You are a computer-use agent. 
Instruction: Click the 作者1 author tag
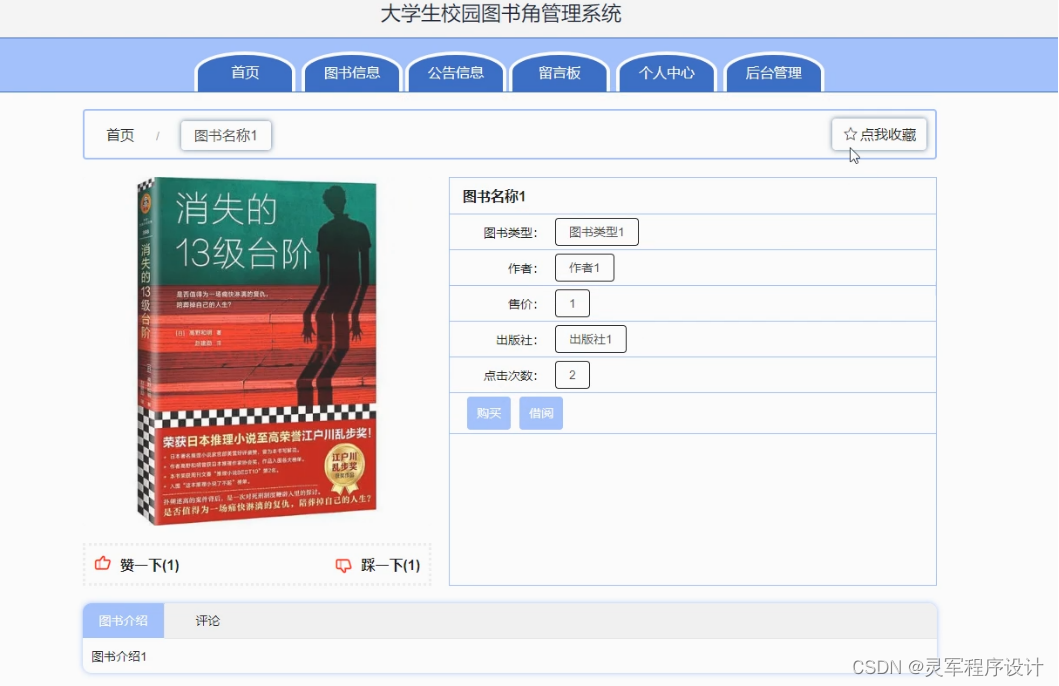click(585, 267)
